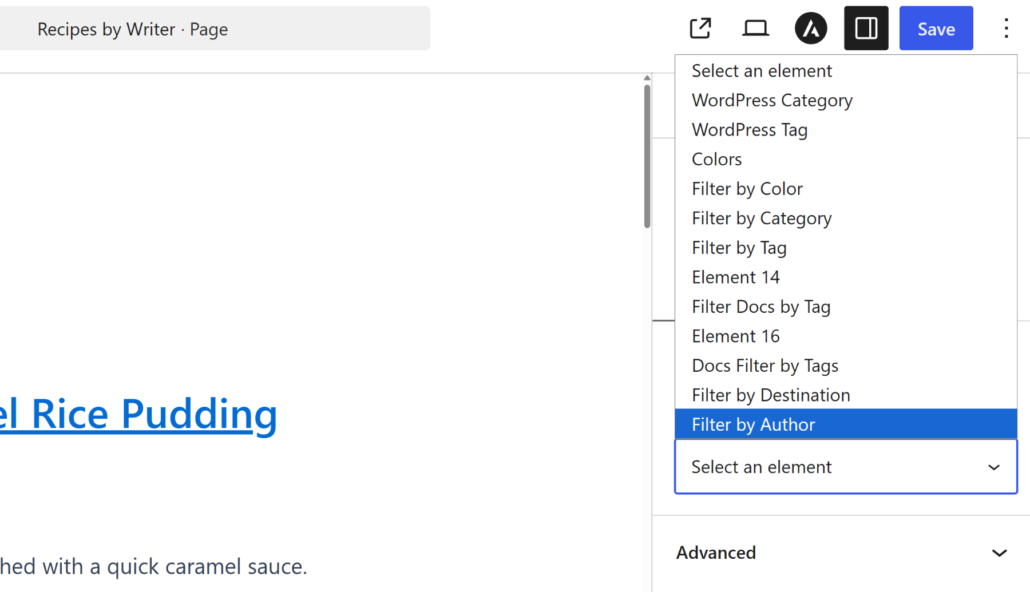Click the 'Recipes by Writer · Page' title bar
The width and height of the screenshot is (1030, 592).
tap(215, 28)
